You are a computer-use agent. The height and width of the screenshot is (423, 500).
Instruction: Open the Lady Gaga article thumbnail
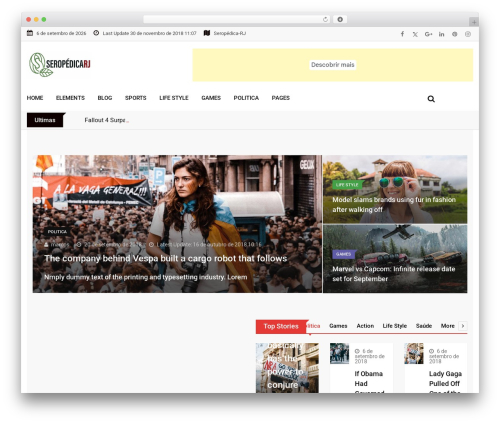tap(414, 353)
